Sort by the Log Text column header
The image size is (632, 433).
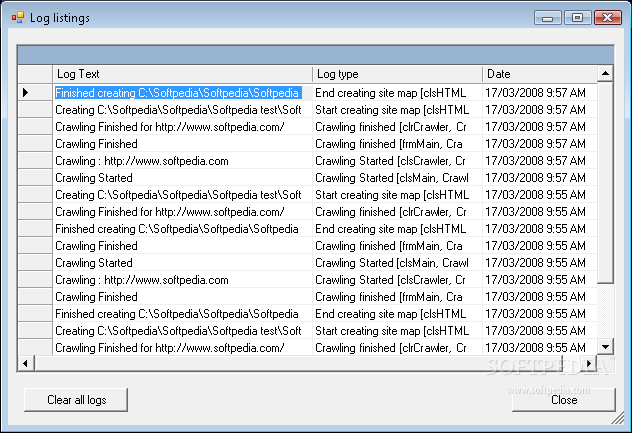pos(182,74)
